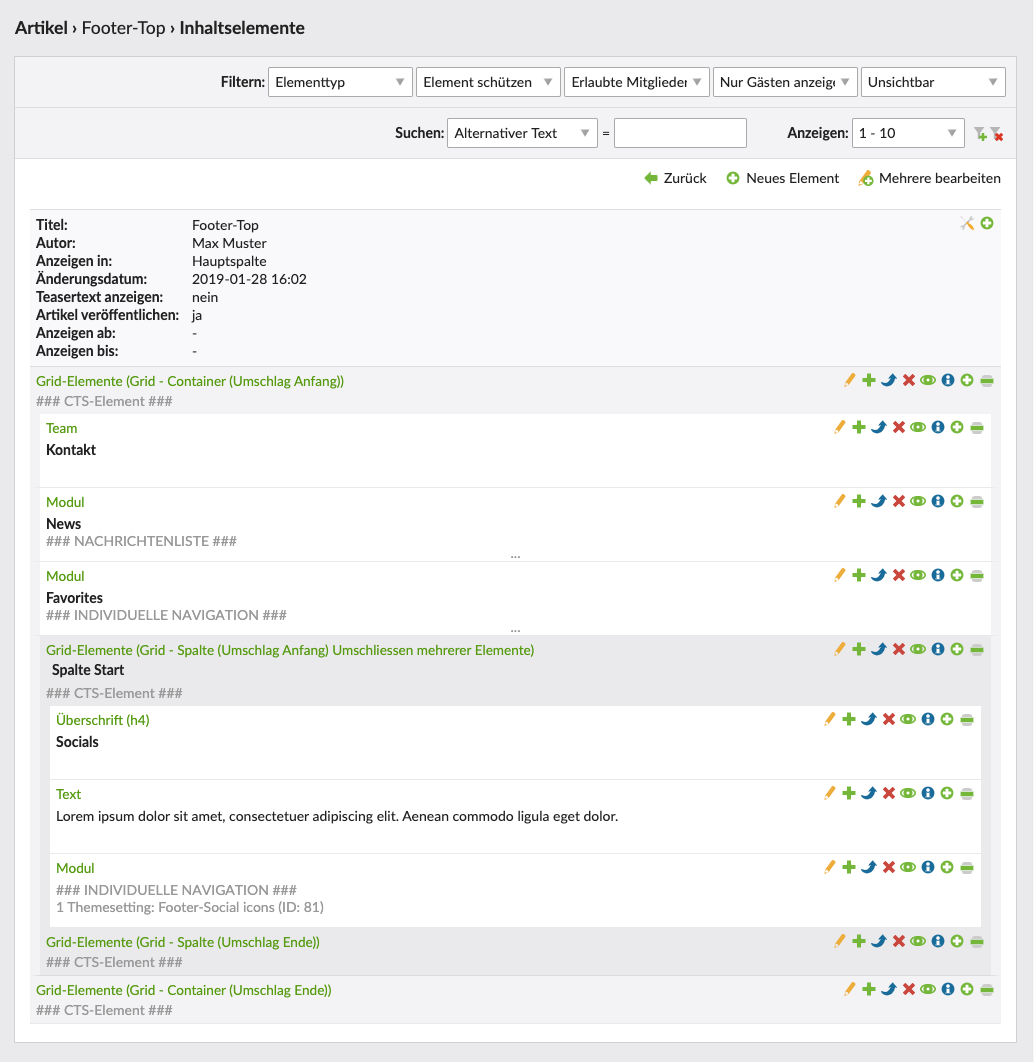Click the Spalte Start label
The image size is (1034, 1062).
tap(88, 670)
